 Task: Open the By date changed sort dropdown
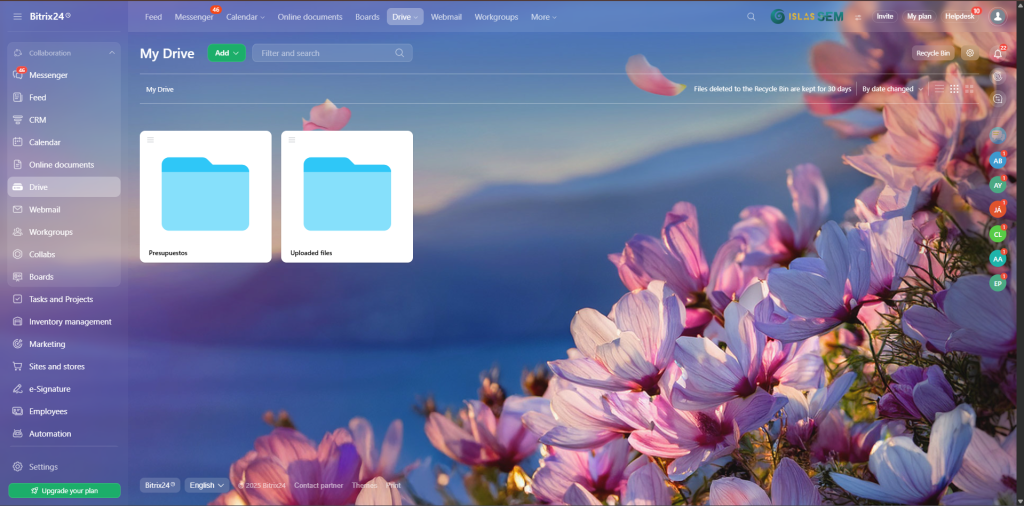coord(891,89)
